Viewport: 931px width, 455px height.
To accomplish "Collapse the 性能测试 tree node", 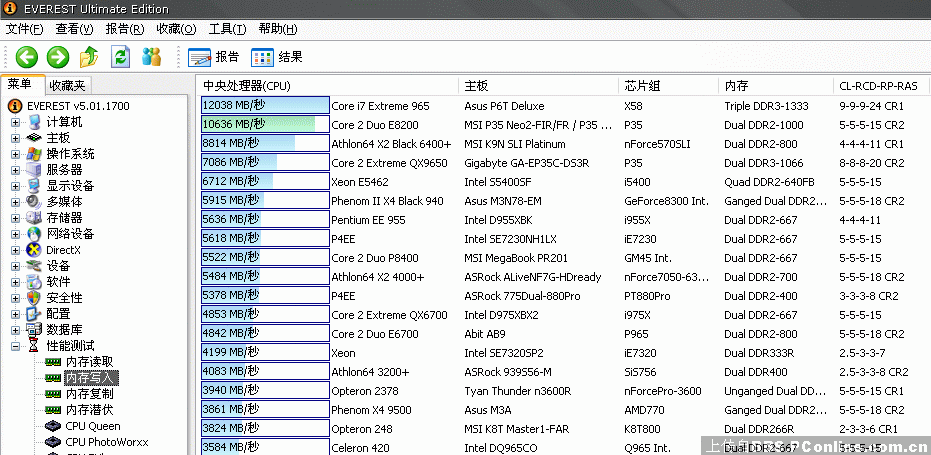I will tap(15, 346).
